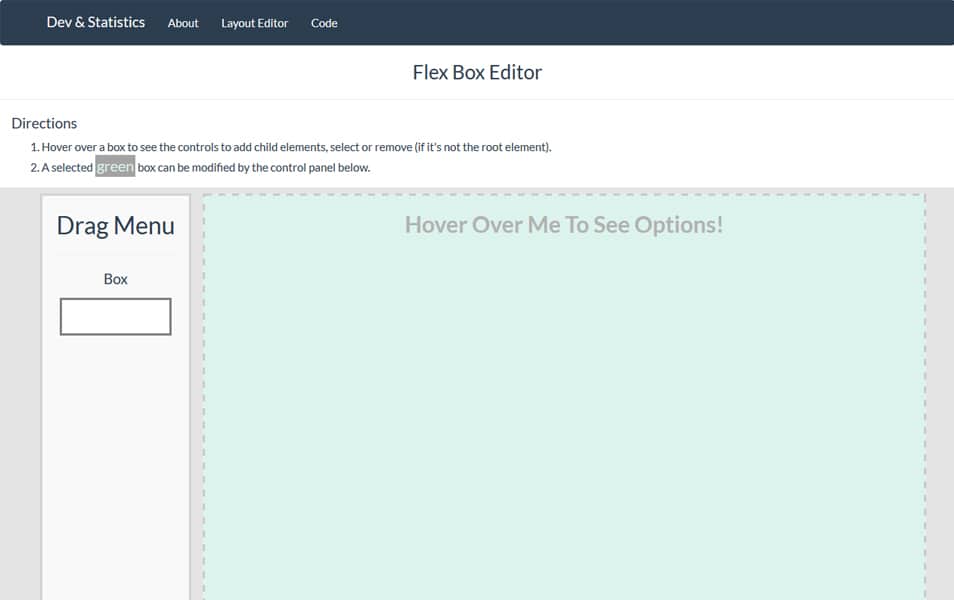Click the highlighted green word badge
The height and width of the screenshot is (600, 954).
pos(115,167)
